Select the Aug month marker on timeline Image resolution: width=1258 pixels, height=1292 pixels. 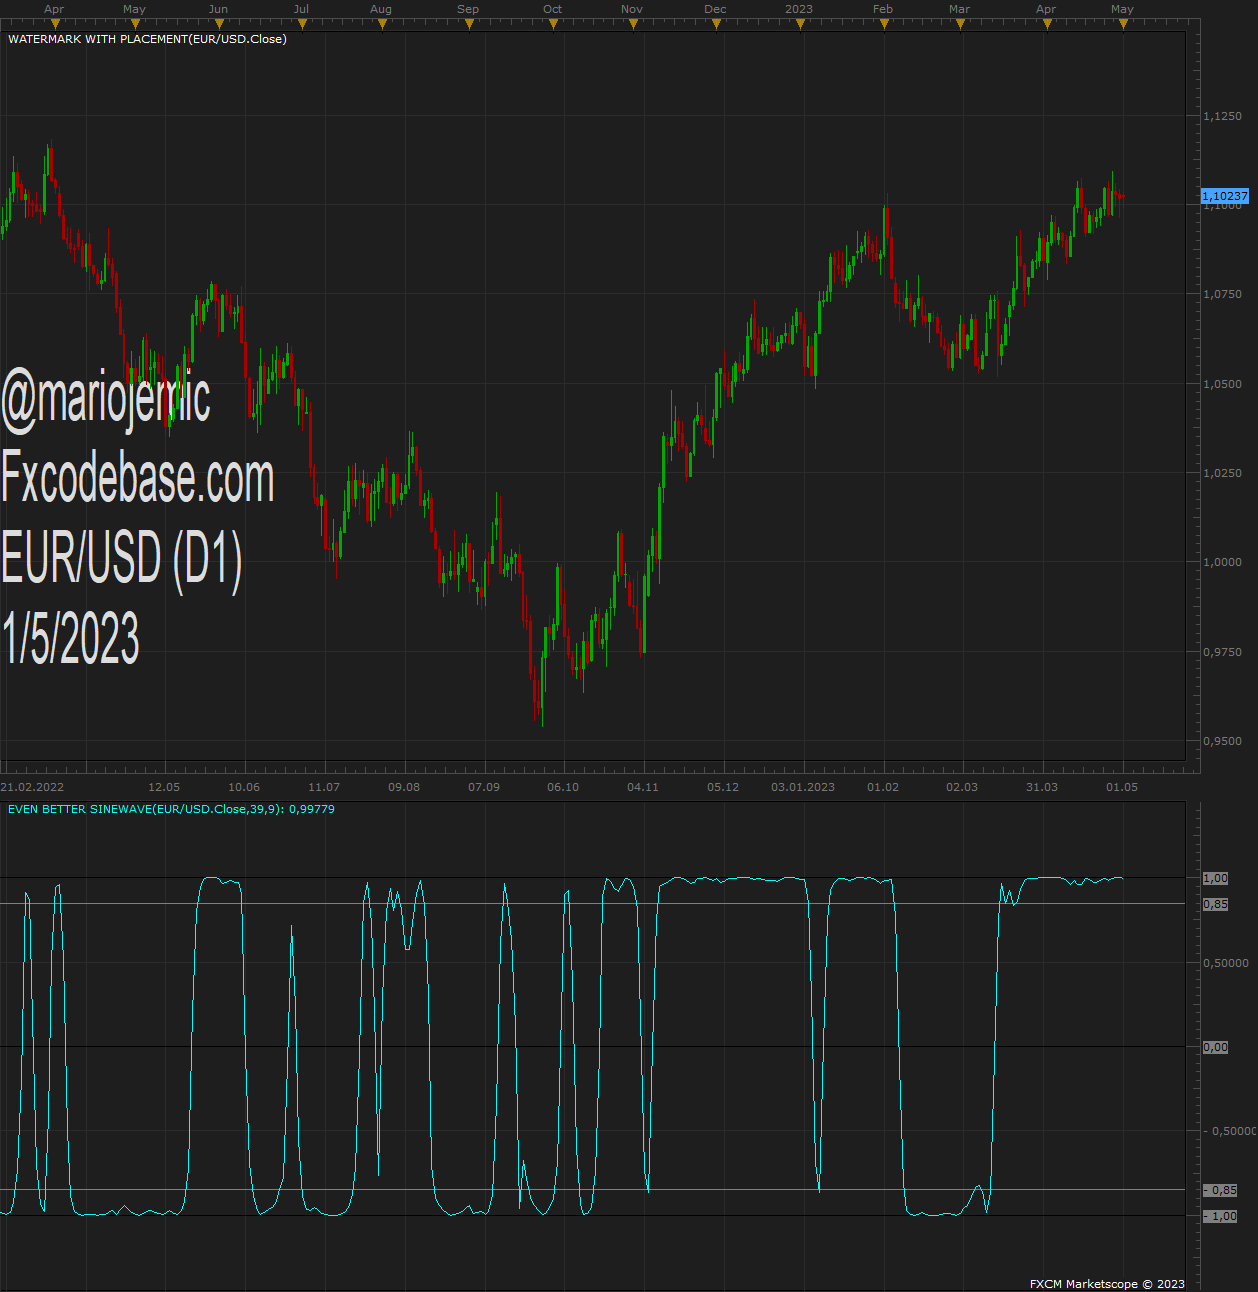382,24
